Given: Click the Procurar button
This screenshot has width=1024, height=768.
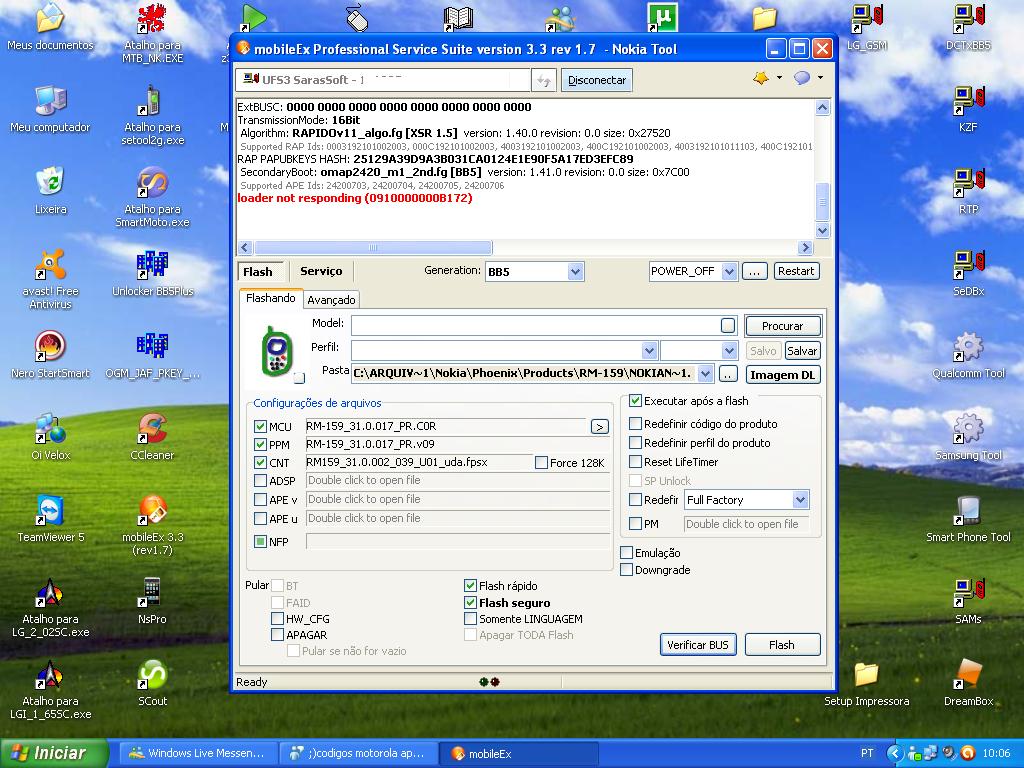Looking at the screenshot, I should click(782, 326).
